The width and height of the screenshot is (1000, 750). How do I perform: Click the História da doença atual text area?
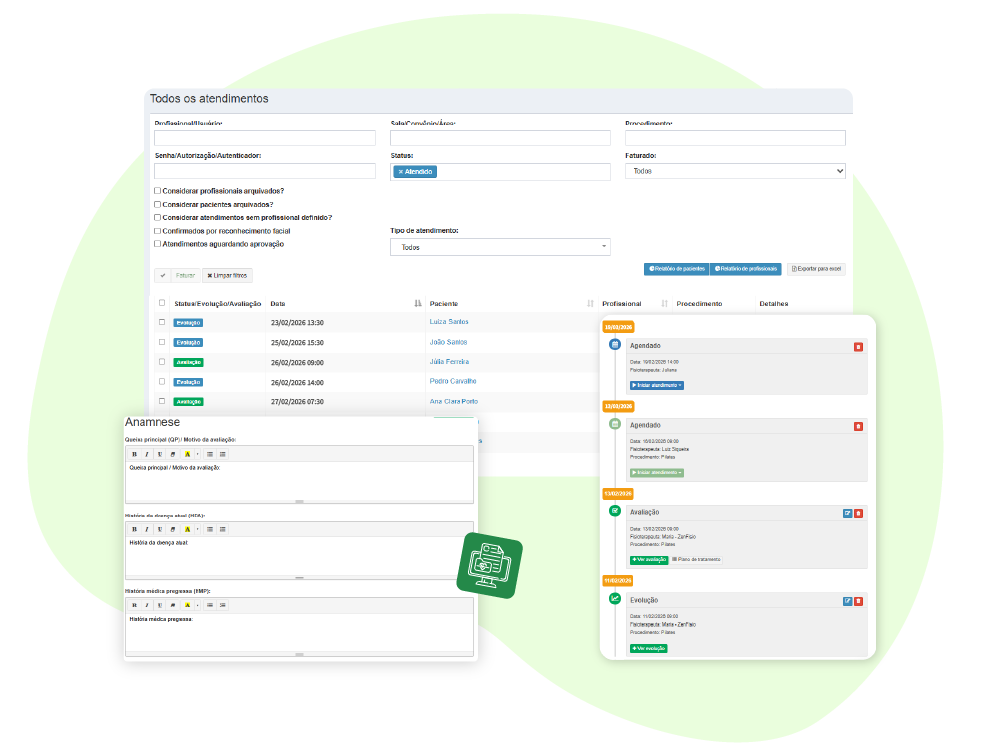pos(299,557)
